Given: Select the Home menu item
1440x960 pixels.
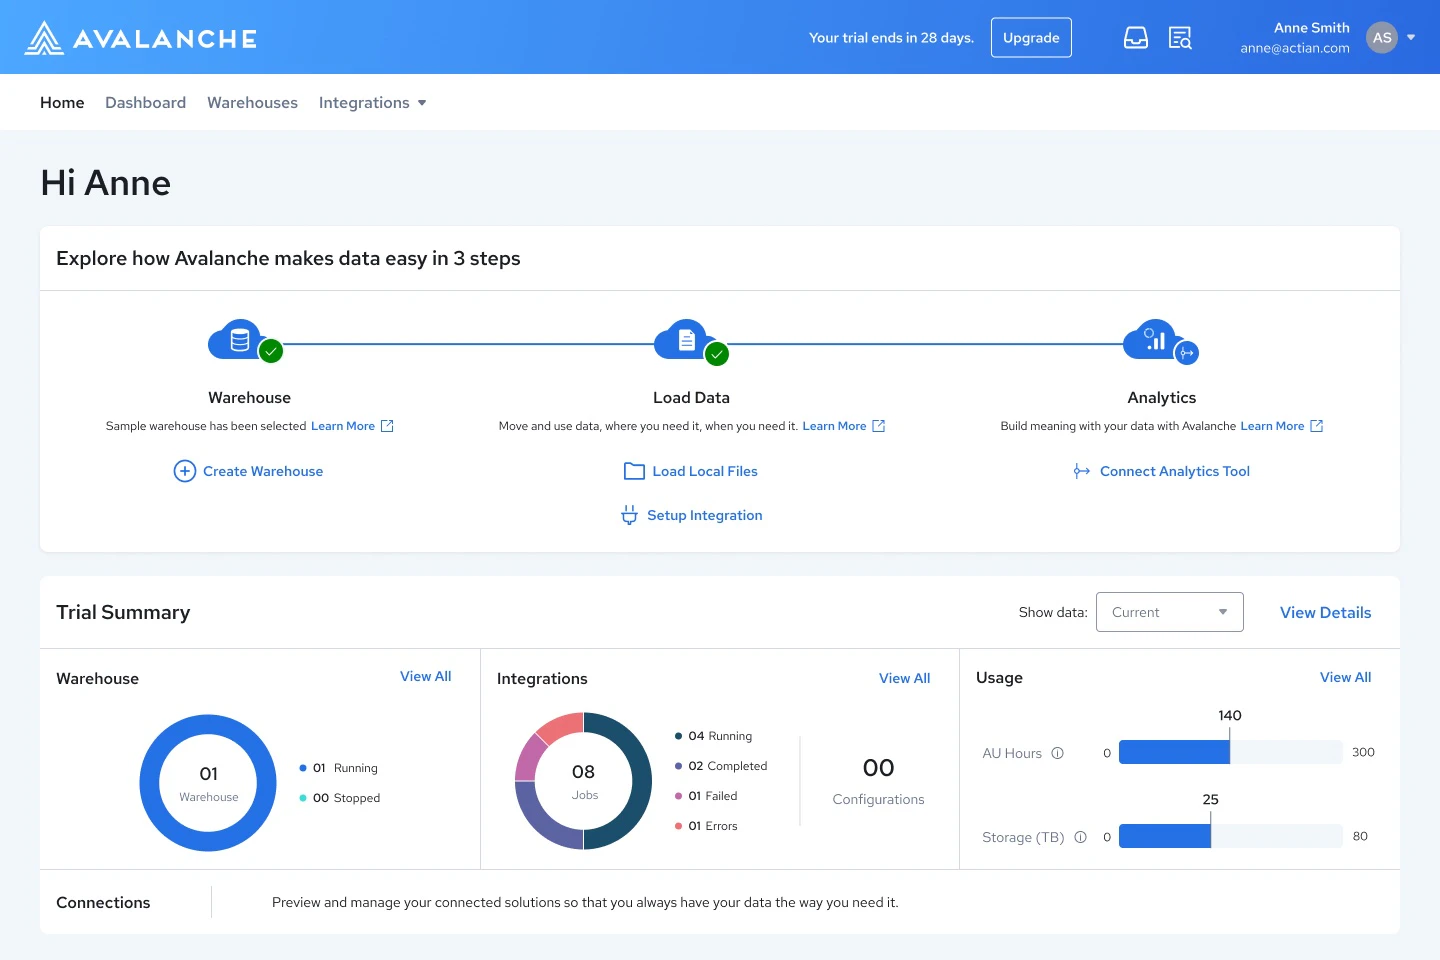Looking at the screenshot, I should pos(62,102).
